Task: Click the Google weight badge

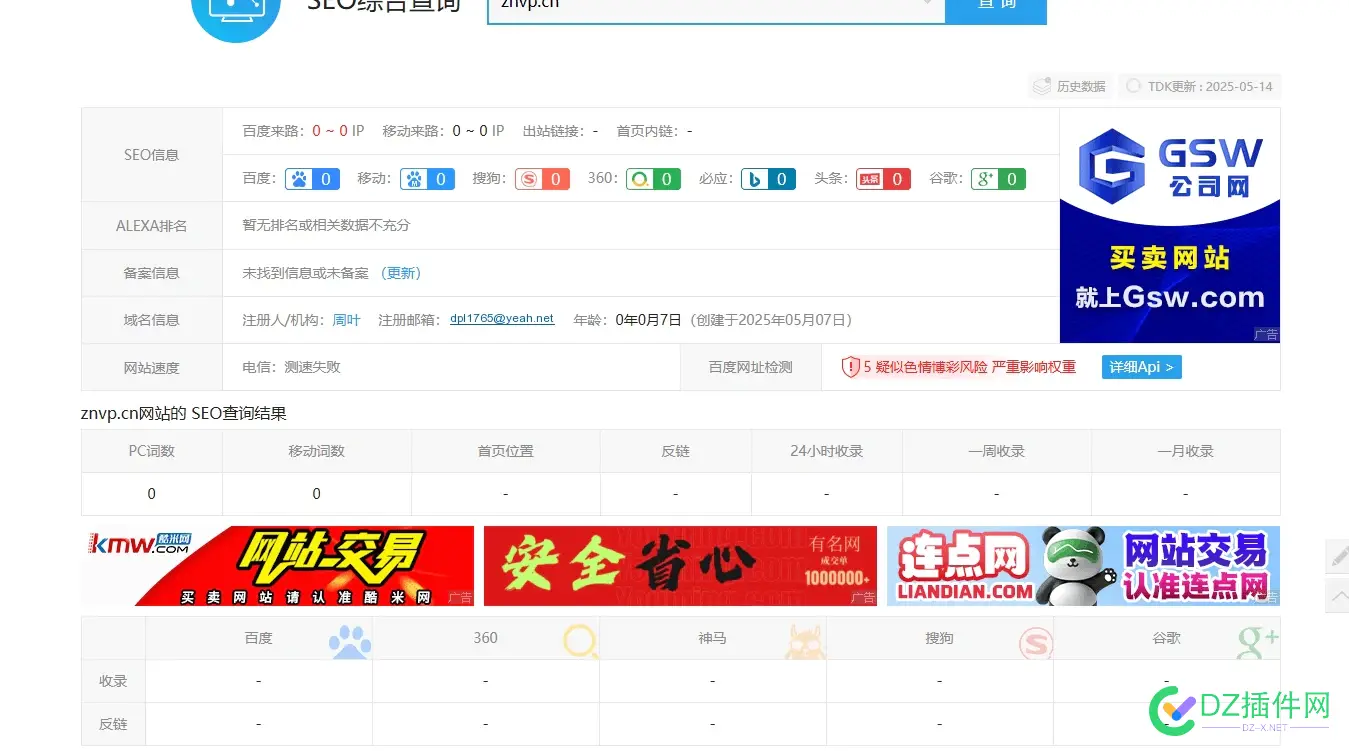Action: [998, 179]
